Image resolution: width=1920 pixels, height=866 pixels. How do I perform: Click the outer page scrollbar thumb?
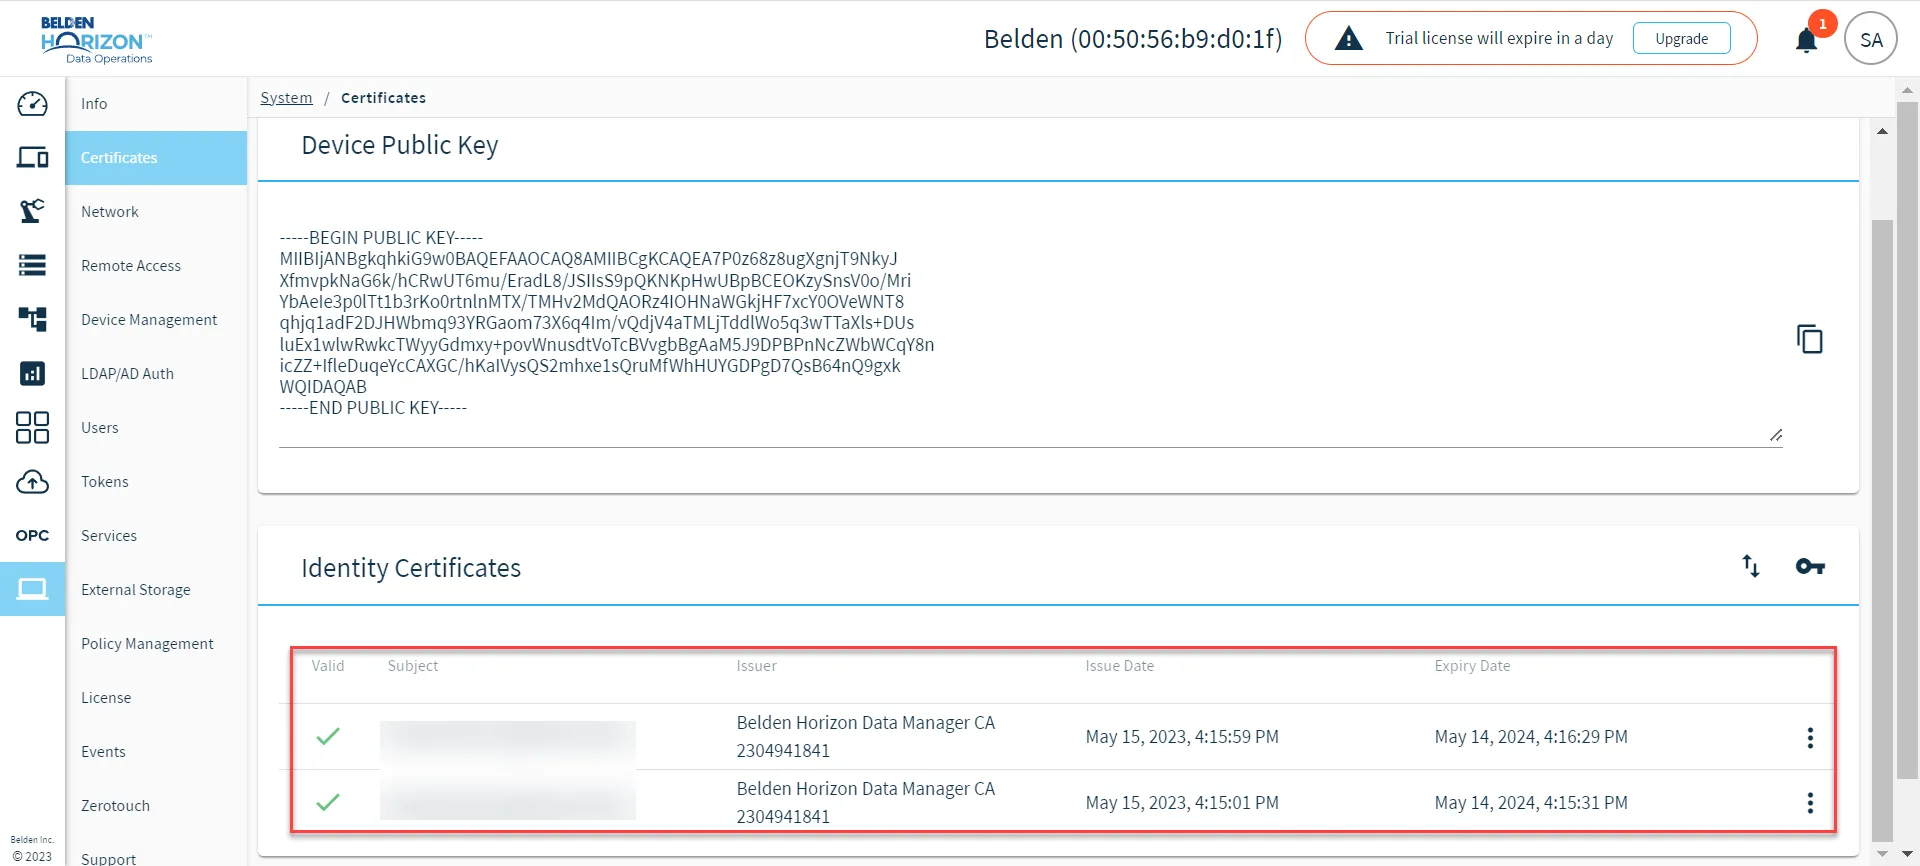(1907, 440)
